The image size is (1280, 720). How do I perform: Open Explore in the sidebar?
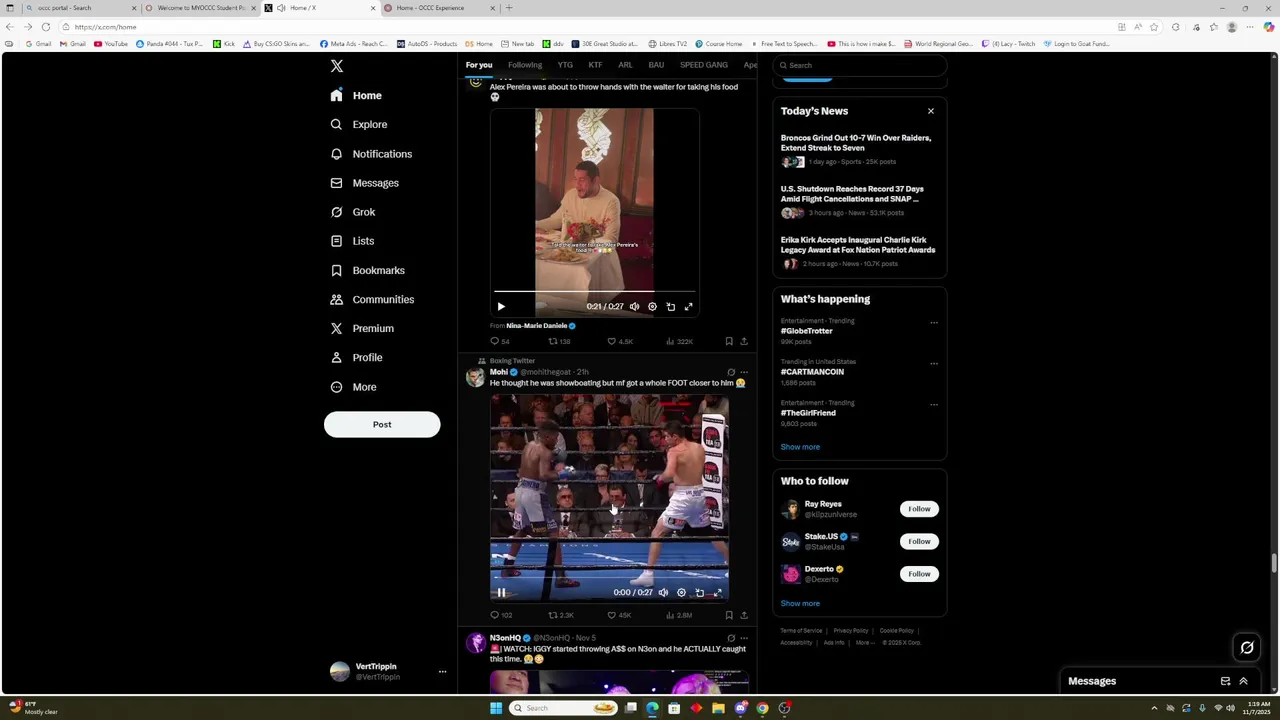(x=359, y=125)
